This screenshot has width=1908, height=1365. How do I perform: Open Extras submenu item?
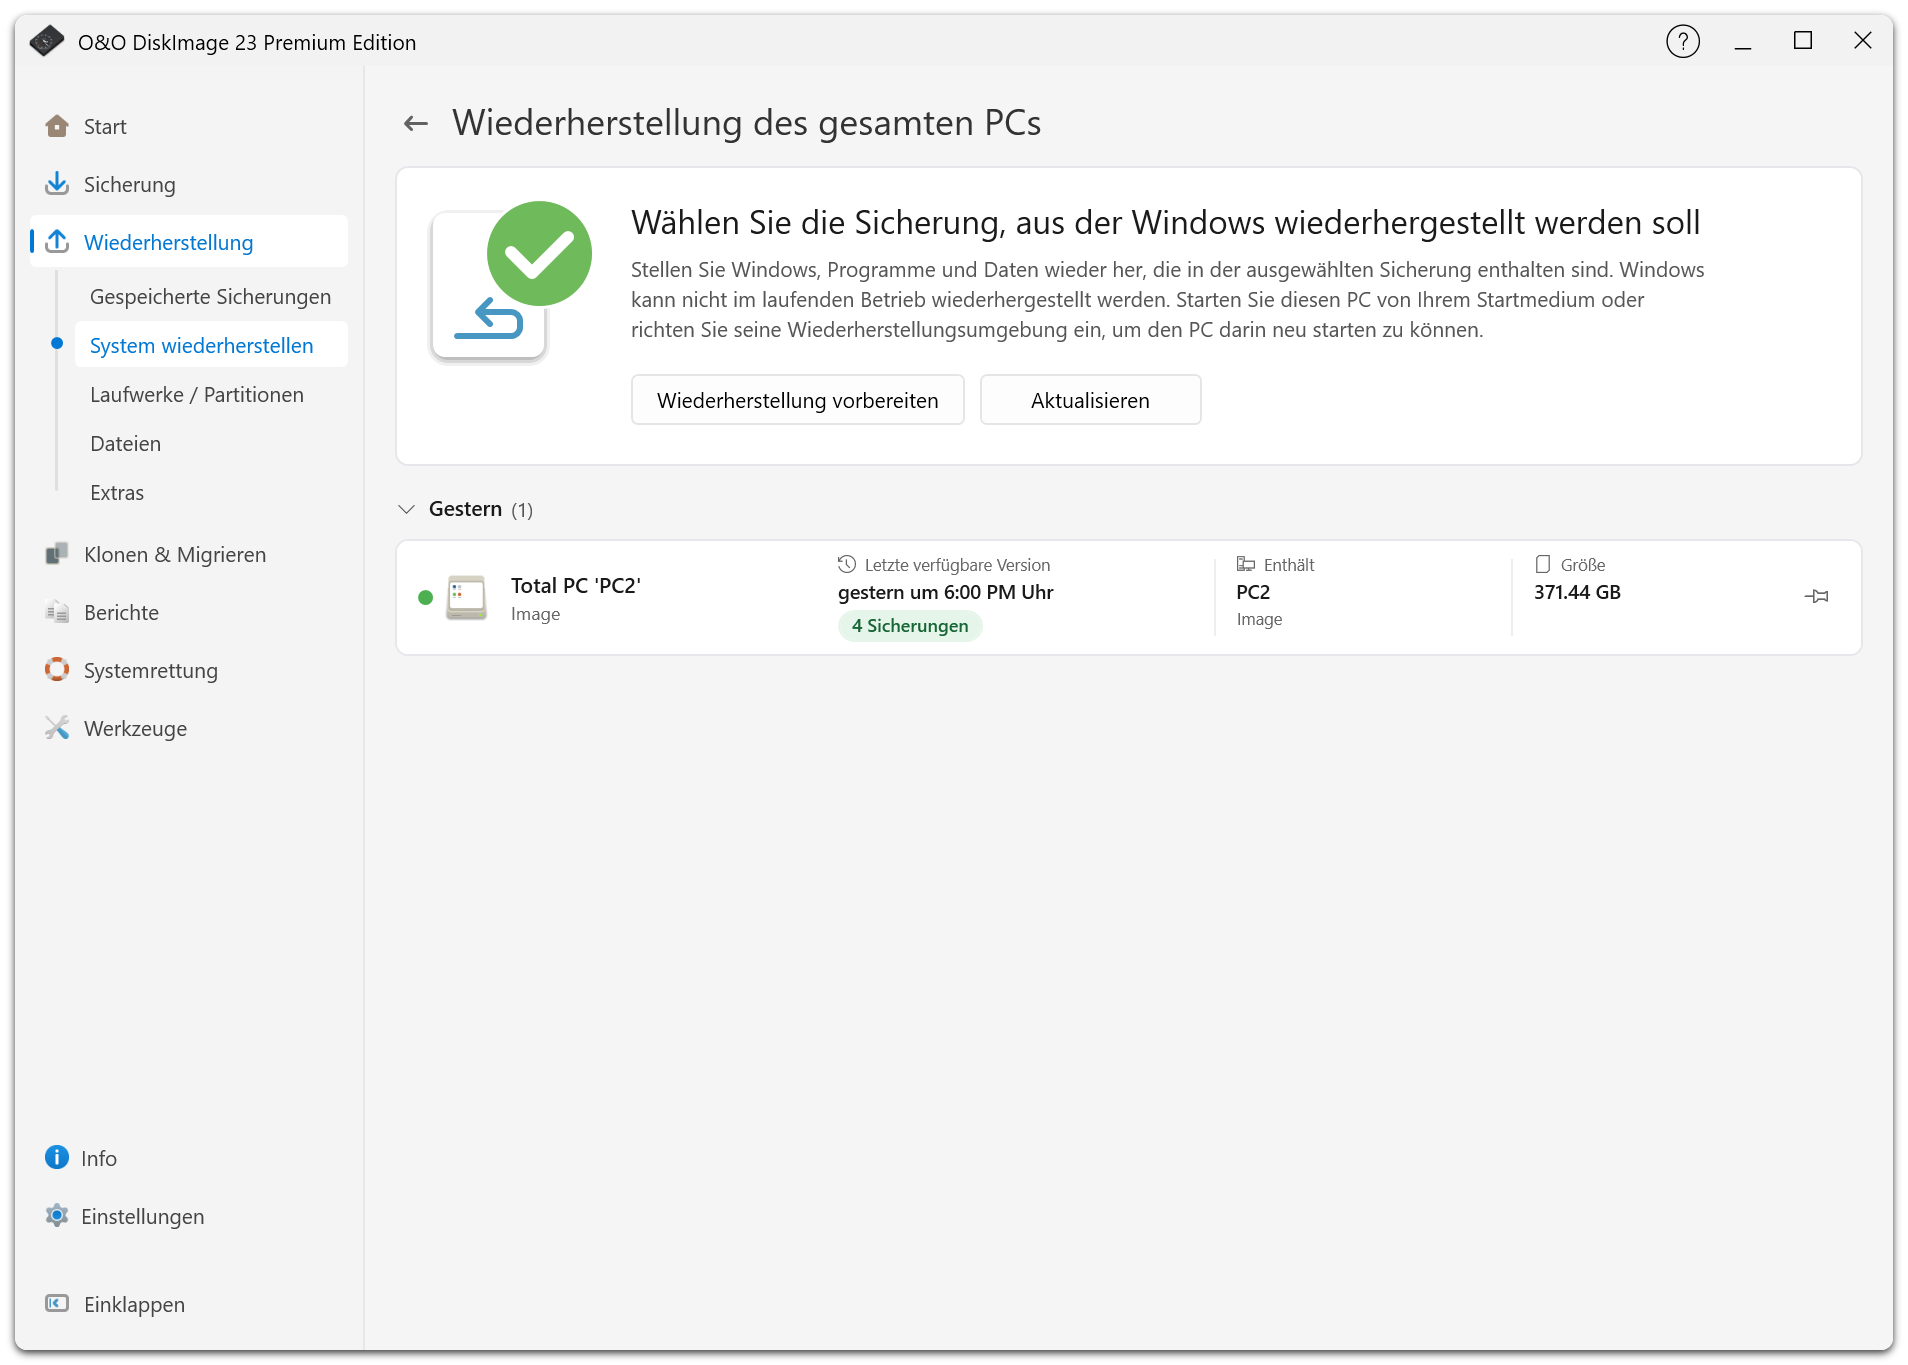point(210,492)
